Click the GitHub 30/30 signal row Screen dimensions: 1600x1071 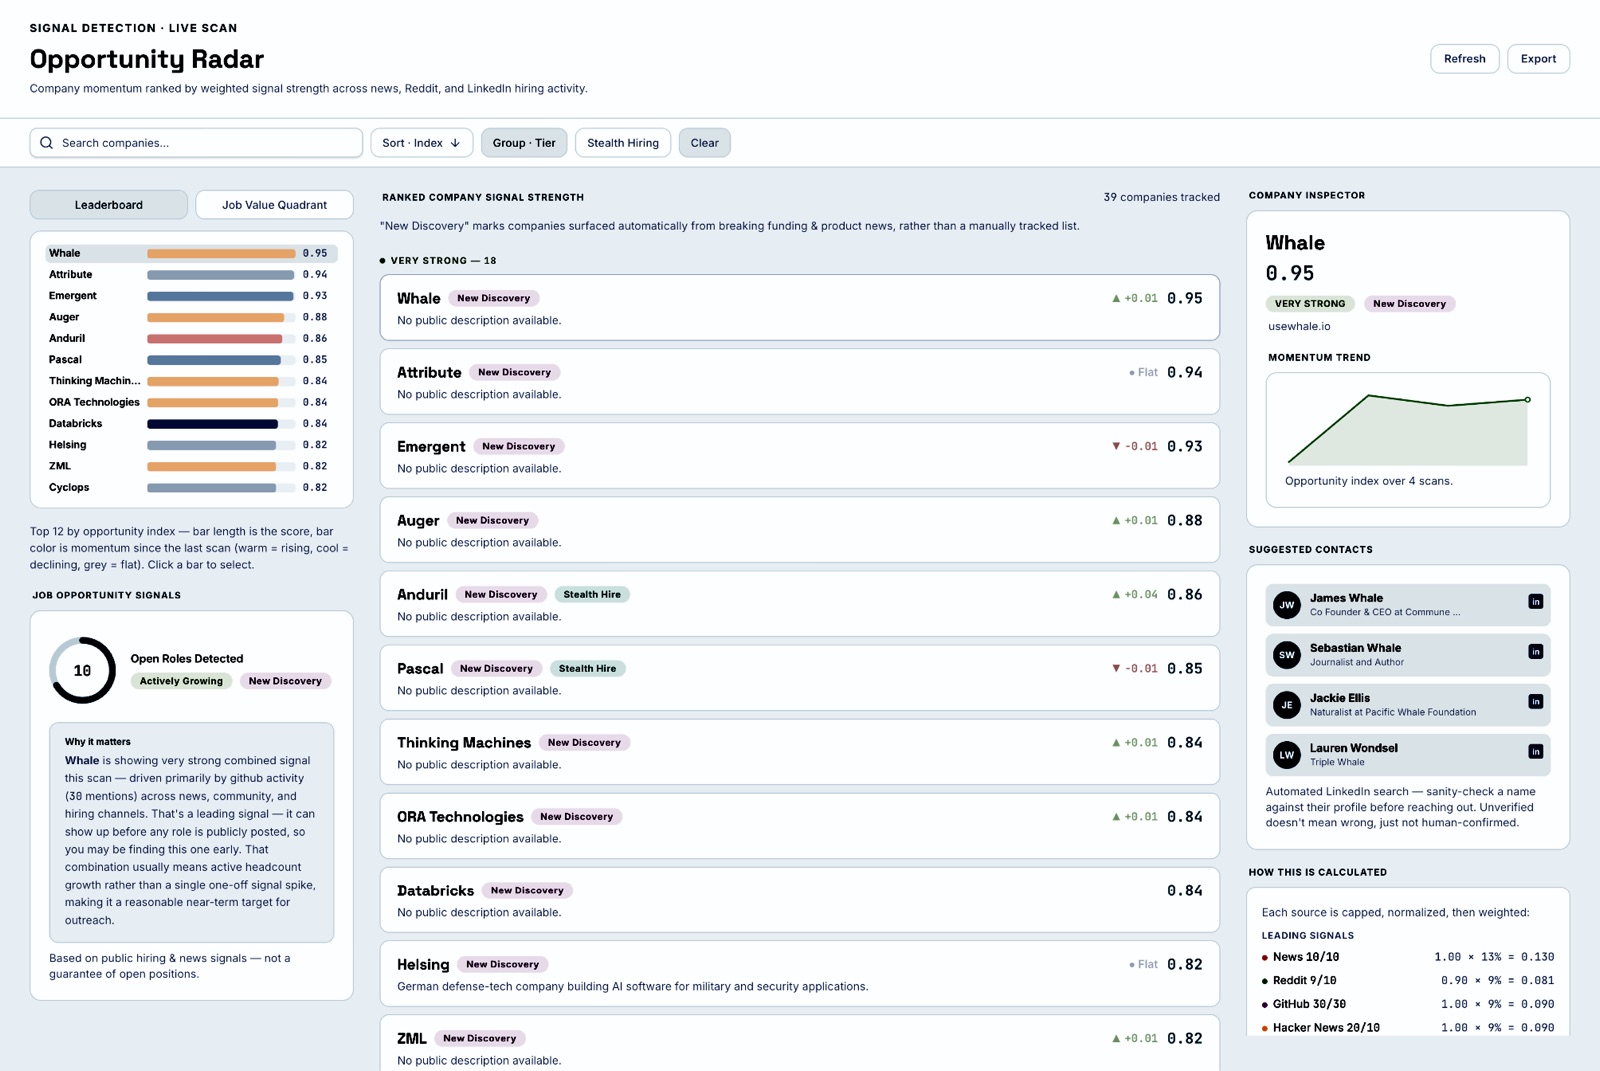1408,1004
